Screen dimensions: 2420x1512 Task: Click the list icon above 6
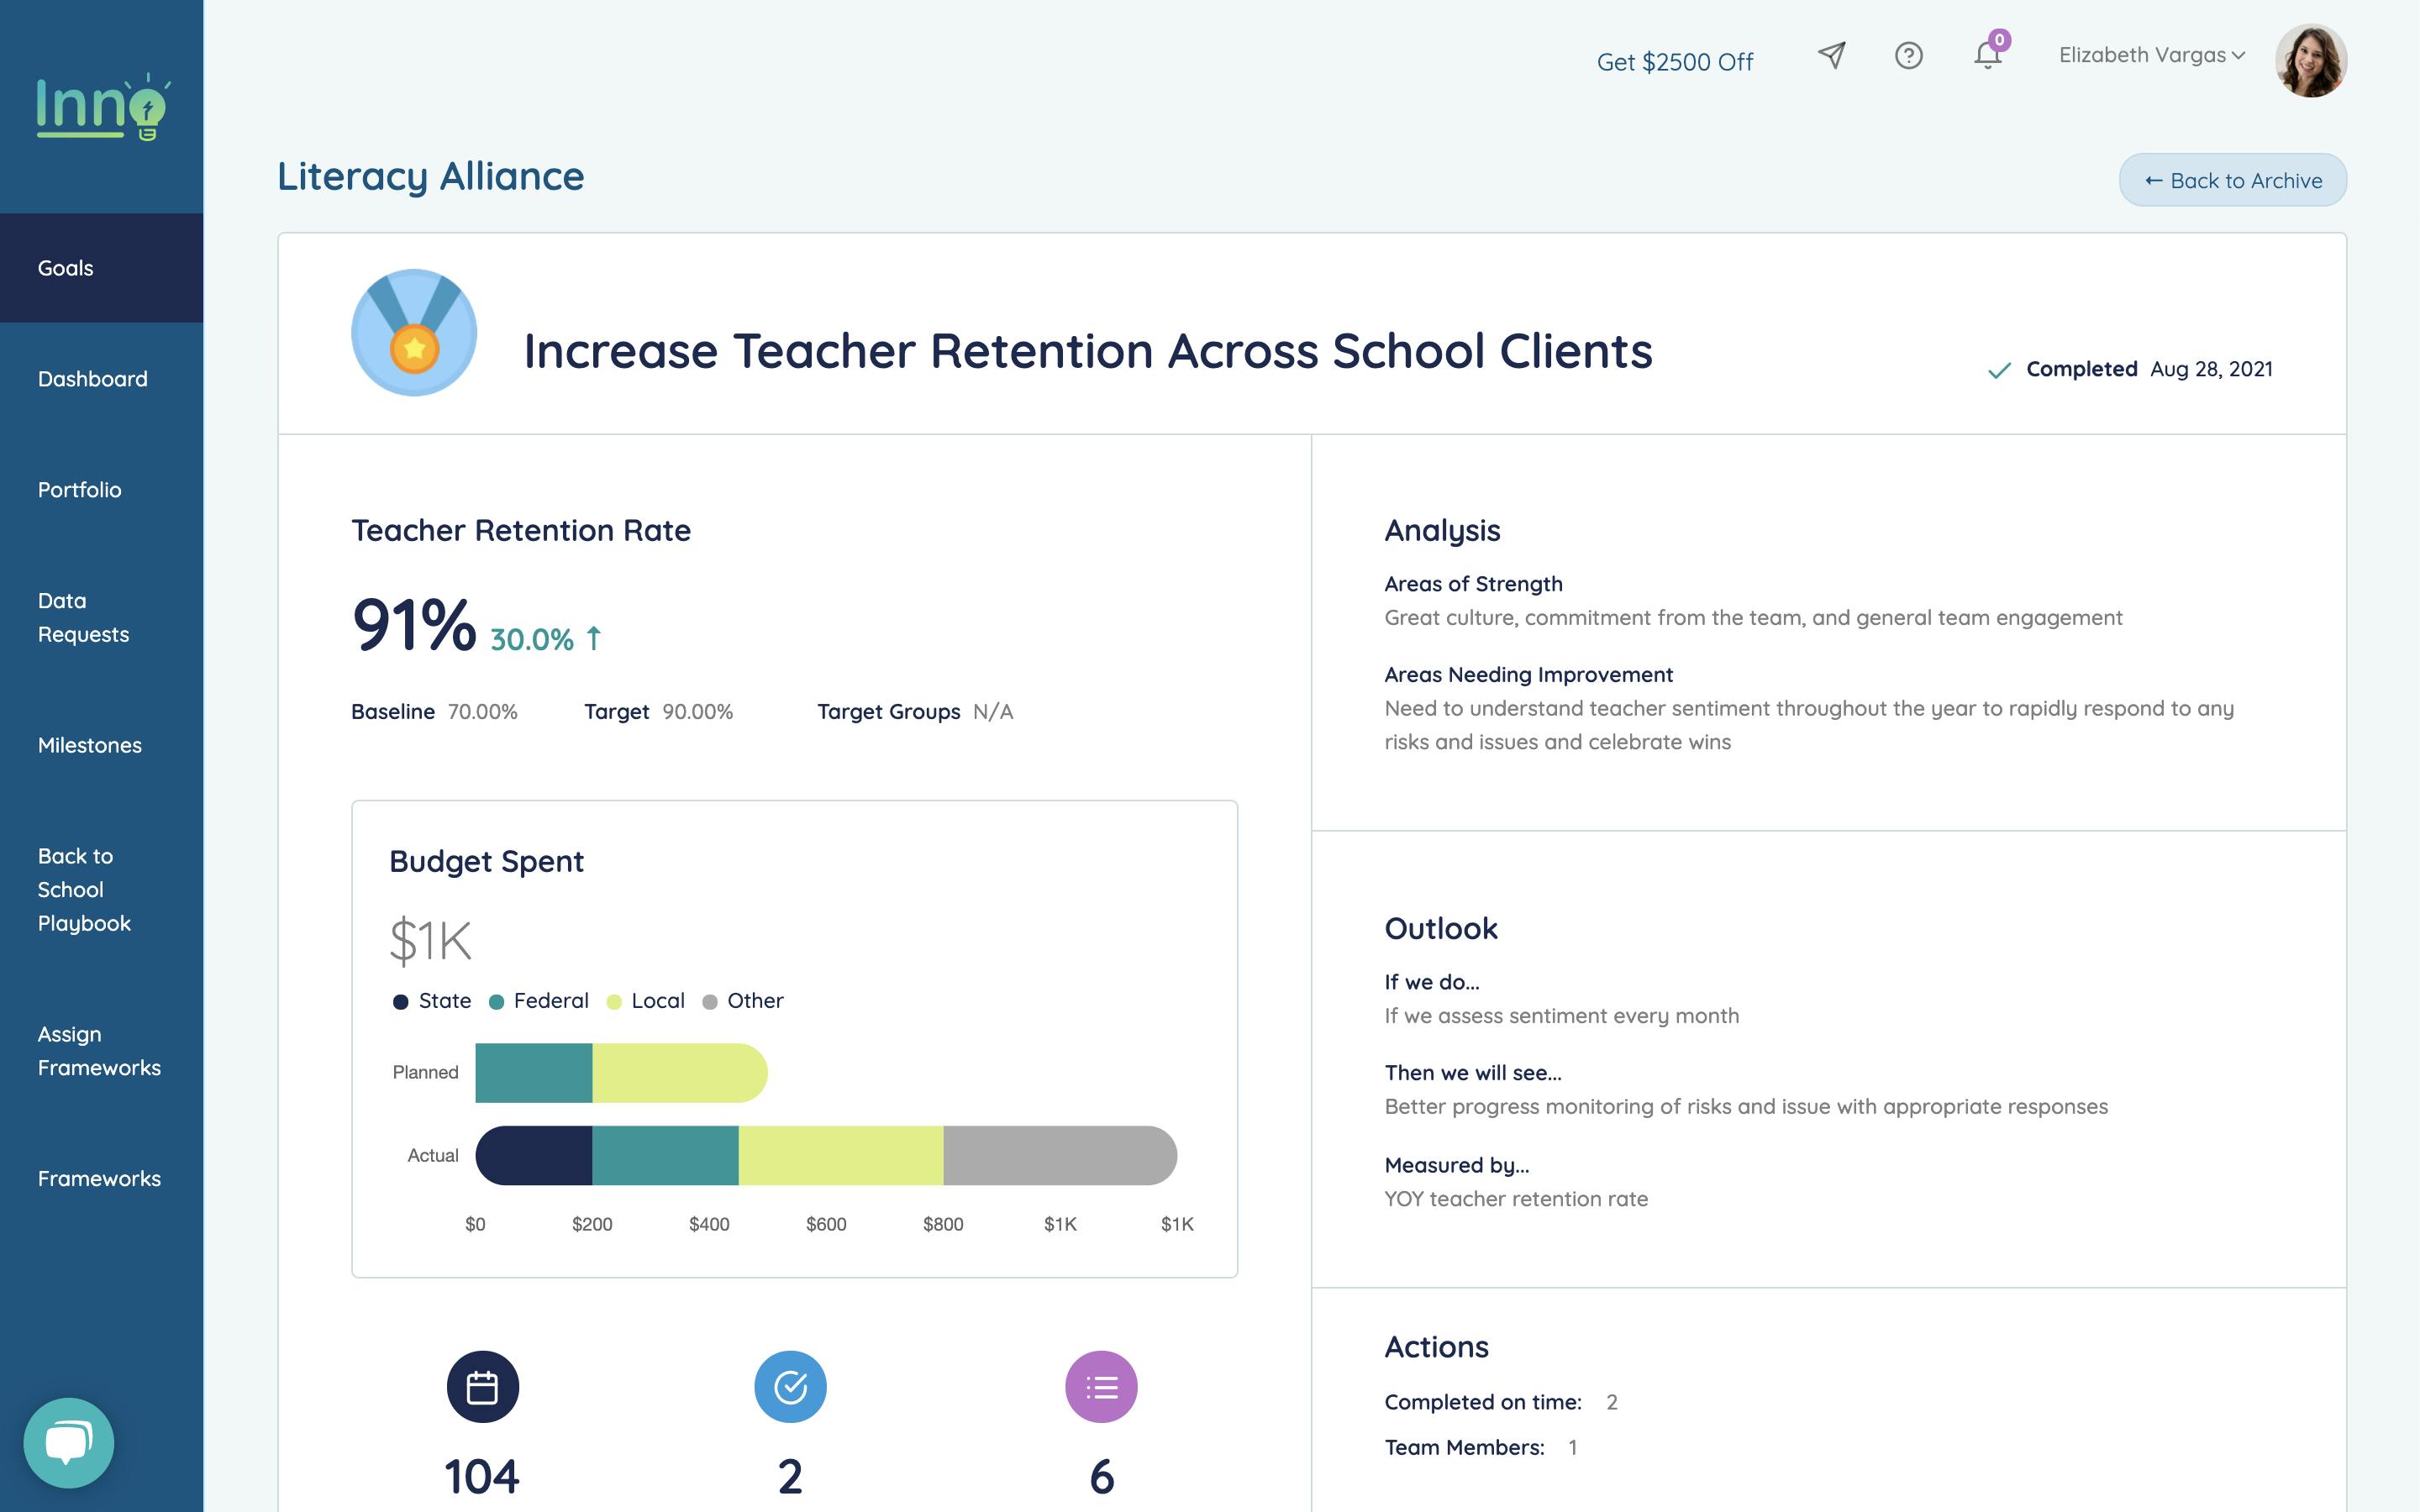[1100, 1387]
